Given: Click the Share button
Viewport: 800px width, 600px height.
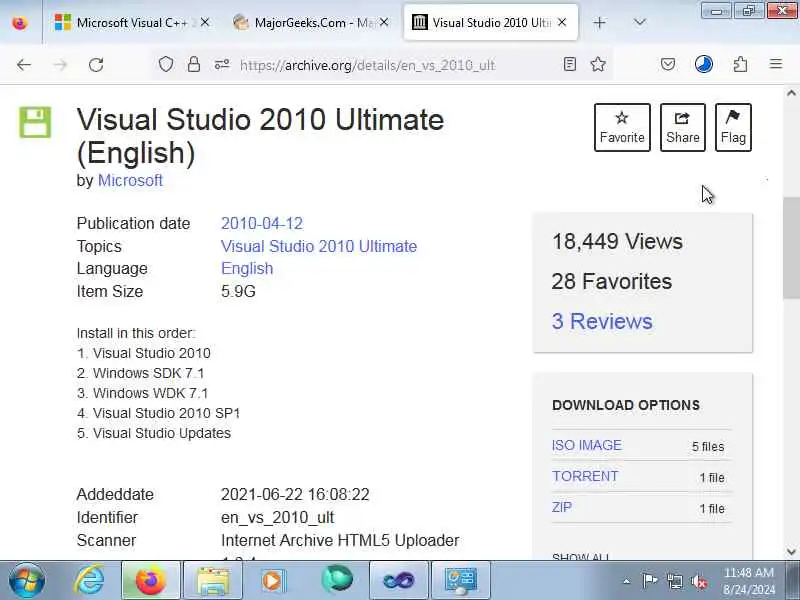Looking at the screenshot, I should 683,127.
